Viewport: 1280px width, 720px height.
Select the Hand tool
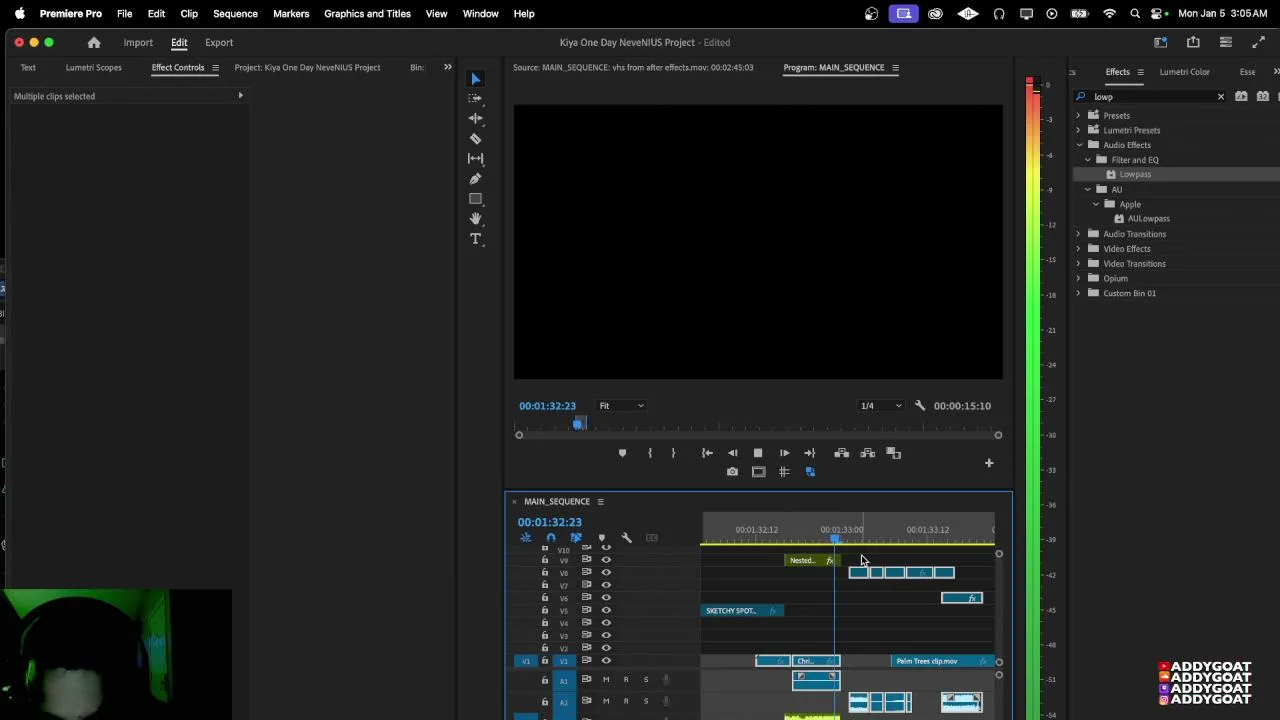coord(476,218)
